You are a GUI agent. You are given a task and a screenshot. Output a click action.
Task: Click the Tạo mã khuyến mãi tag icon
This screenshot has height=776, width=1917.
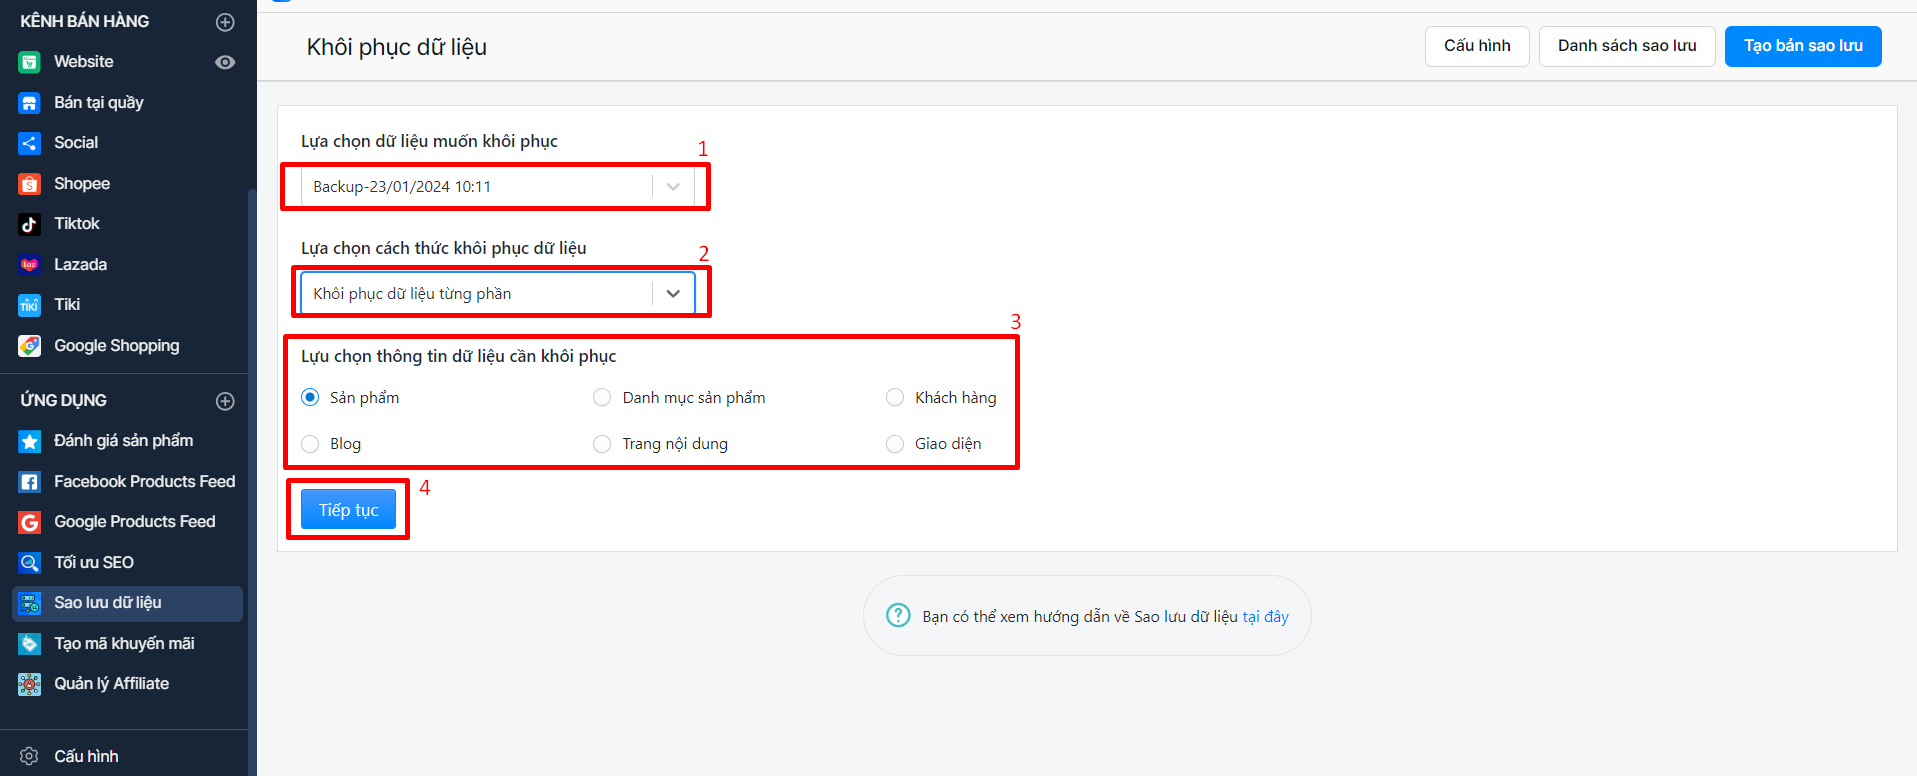tap(30, 644)
